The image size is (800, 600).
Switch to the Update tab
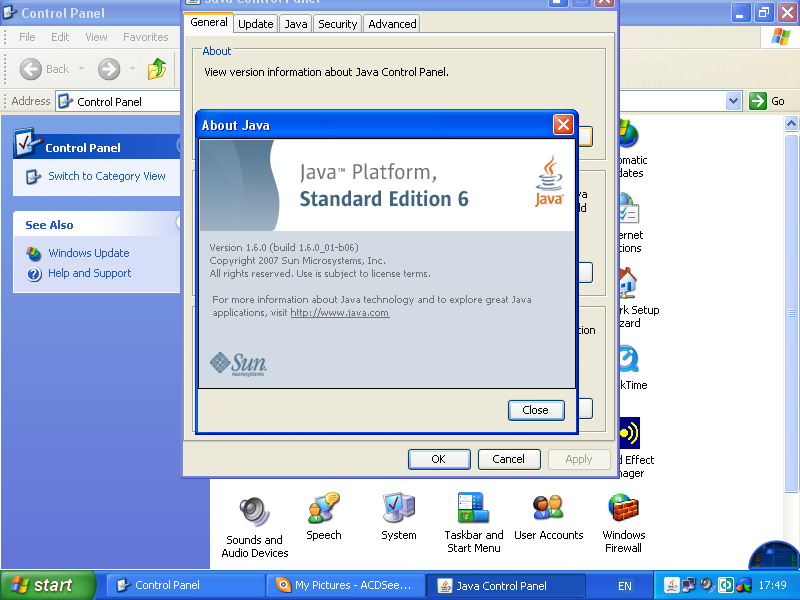click(256, 24)
